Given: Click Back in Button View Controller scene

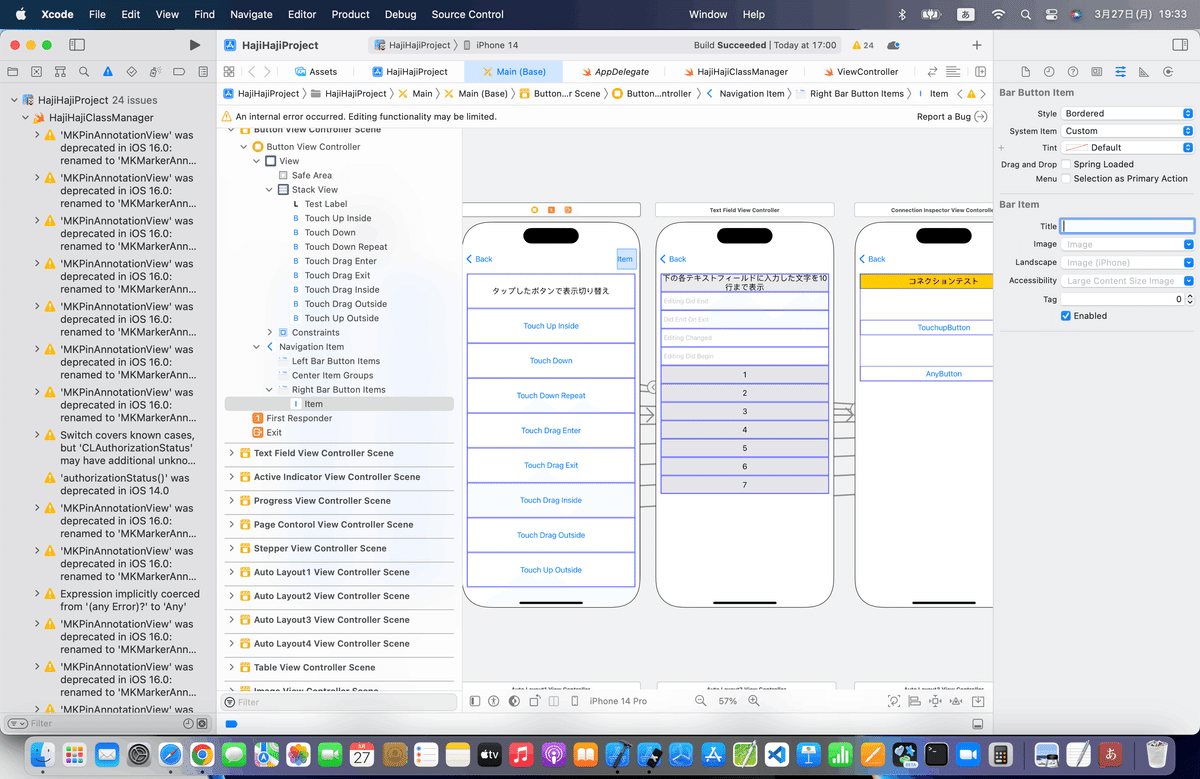Looking at the screenshot, I should (480, 259).
